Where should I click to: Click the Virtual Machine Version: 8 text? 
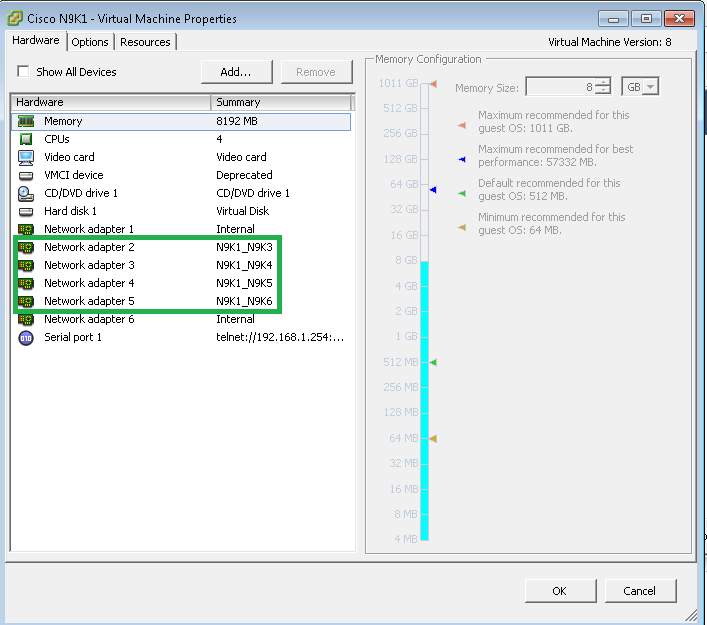[x=610, y=42]
